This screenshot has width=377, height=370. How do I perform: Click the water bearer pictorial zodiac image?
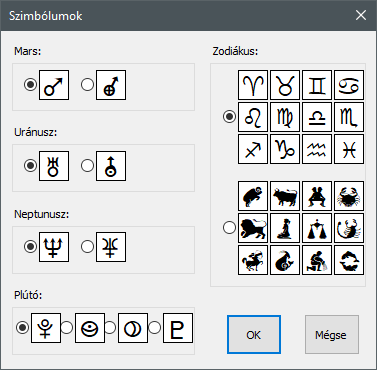[x=317, y=260]
